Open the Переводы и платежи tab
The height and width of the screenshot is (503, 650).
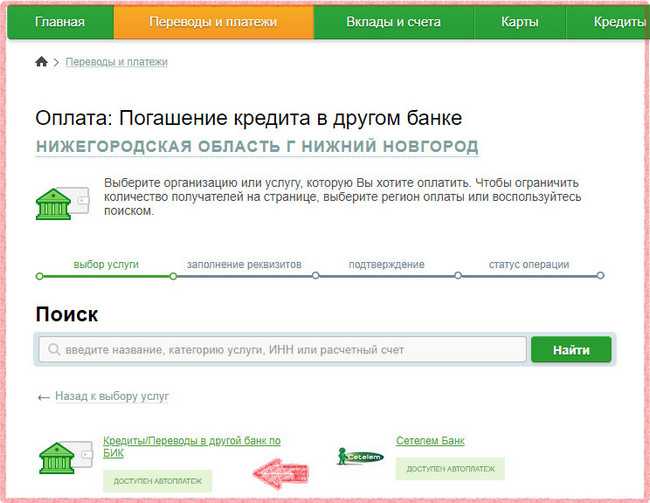[213, 22]
